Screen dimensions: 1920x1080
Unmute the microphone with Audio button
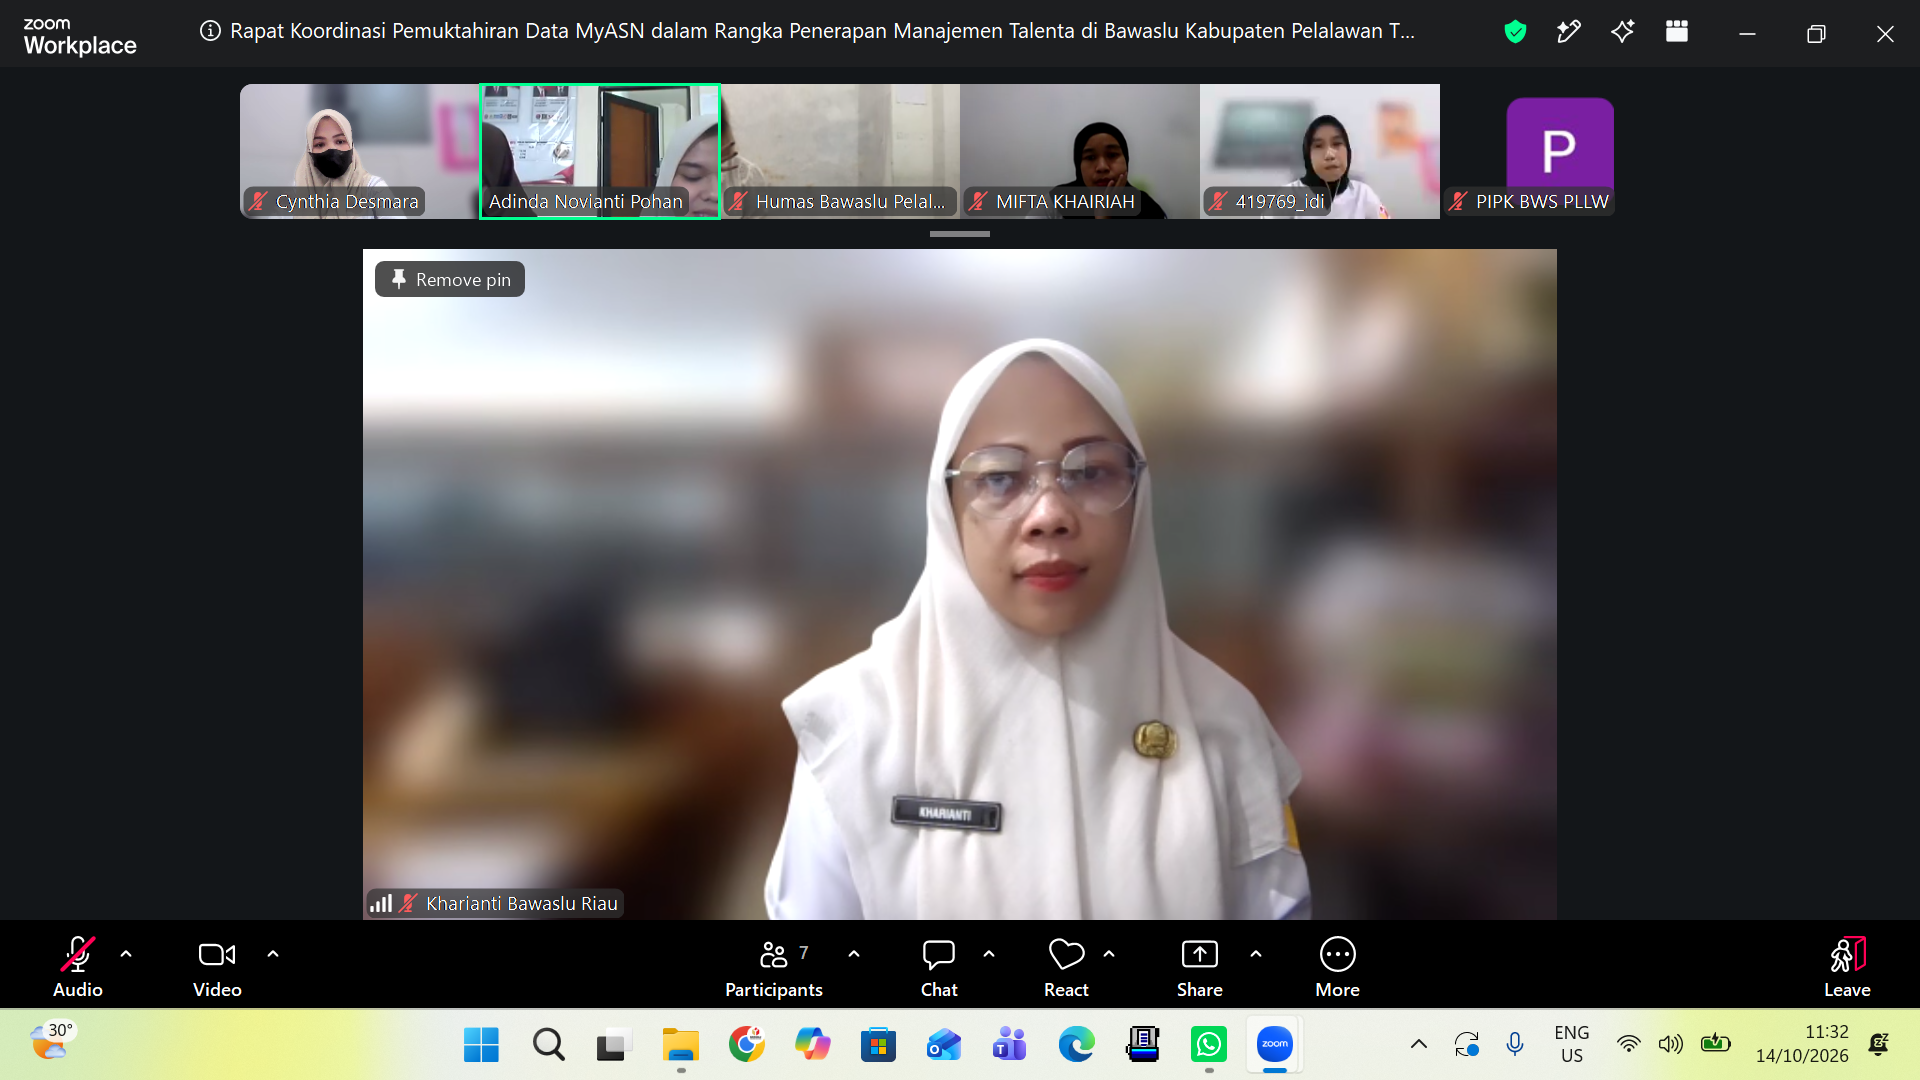78,966
